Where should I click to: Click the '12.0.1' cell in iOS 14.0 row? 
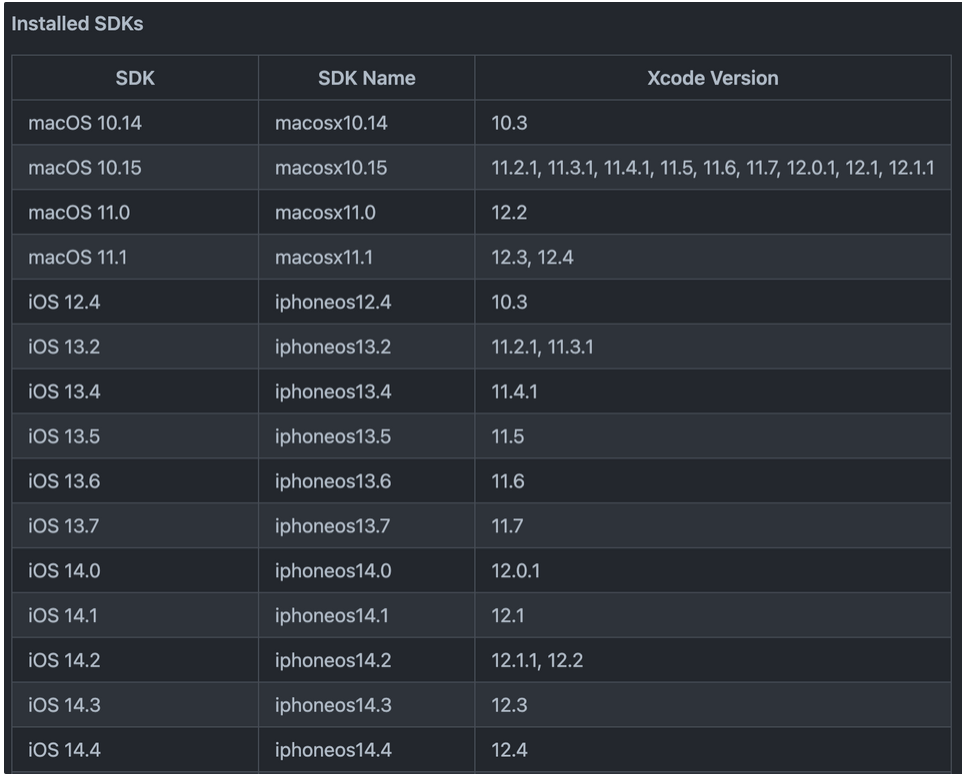tap(712, 570)
